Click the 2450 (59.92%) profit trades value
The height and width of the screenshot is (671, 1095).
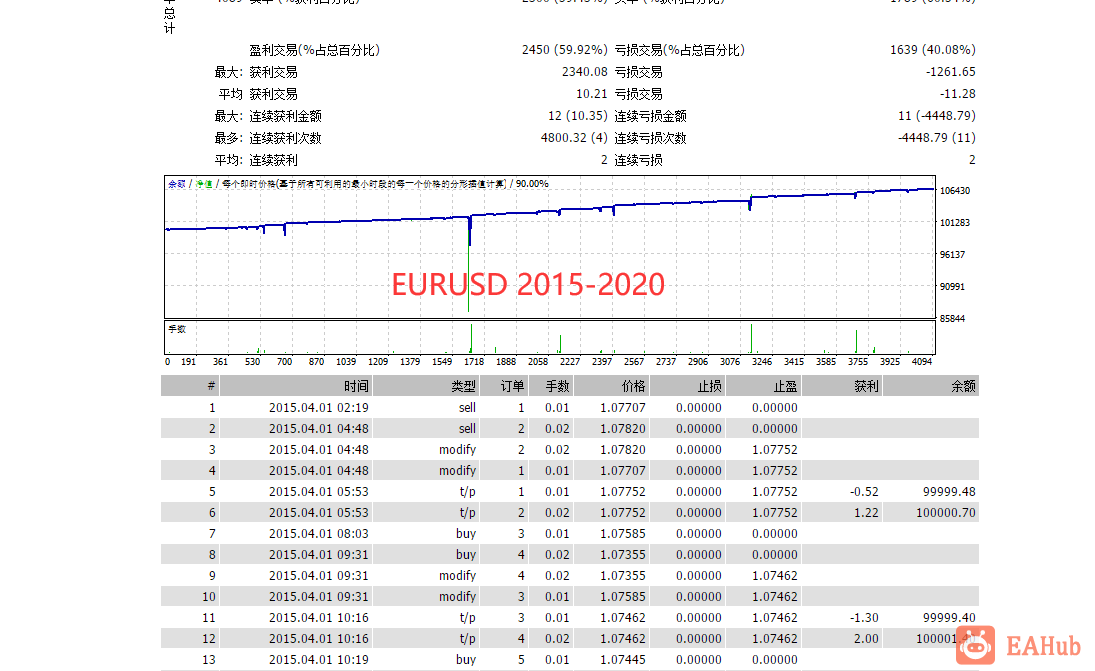[x=564, y=50]
